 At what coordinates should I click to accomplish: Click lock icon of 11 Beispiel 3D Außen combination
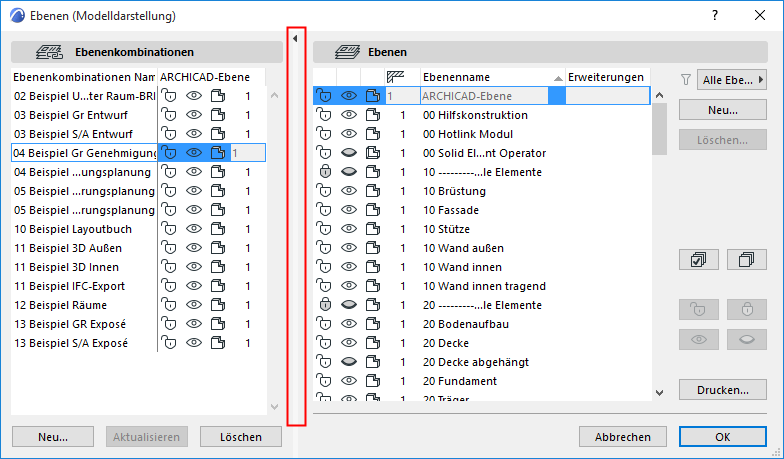click(169, 248)
